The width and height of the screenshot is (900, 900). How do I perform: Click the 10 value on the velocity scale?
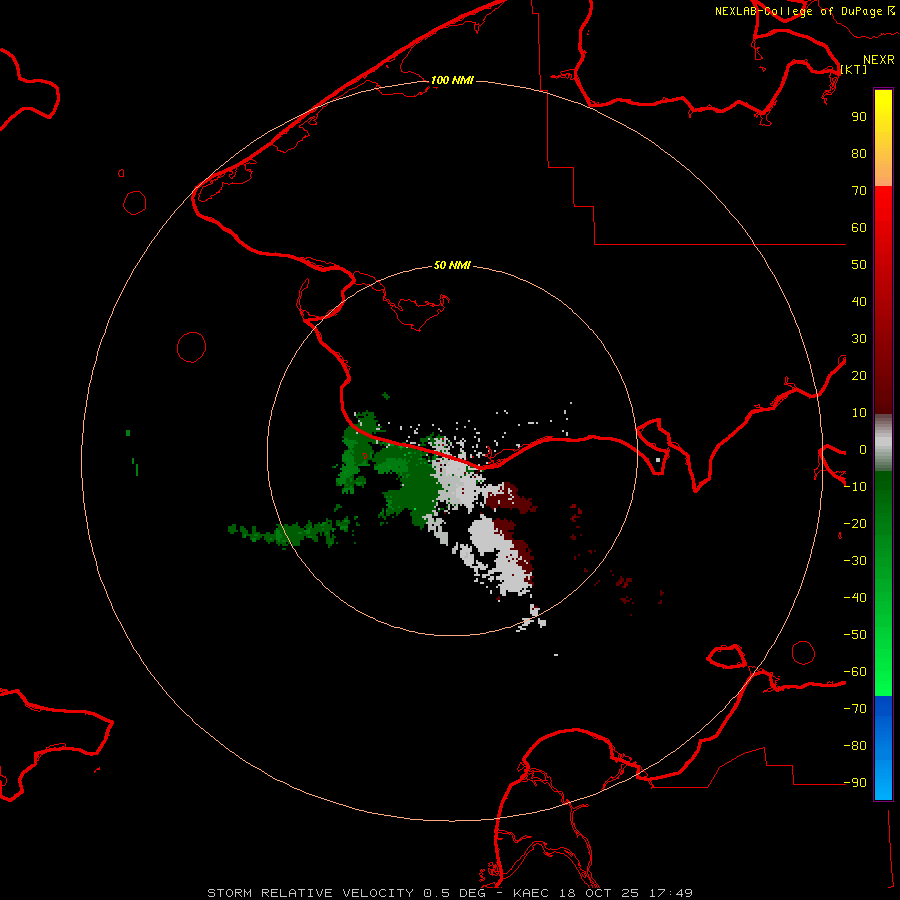coord(859,413)
